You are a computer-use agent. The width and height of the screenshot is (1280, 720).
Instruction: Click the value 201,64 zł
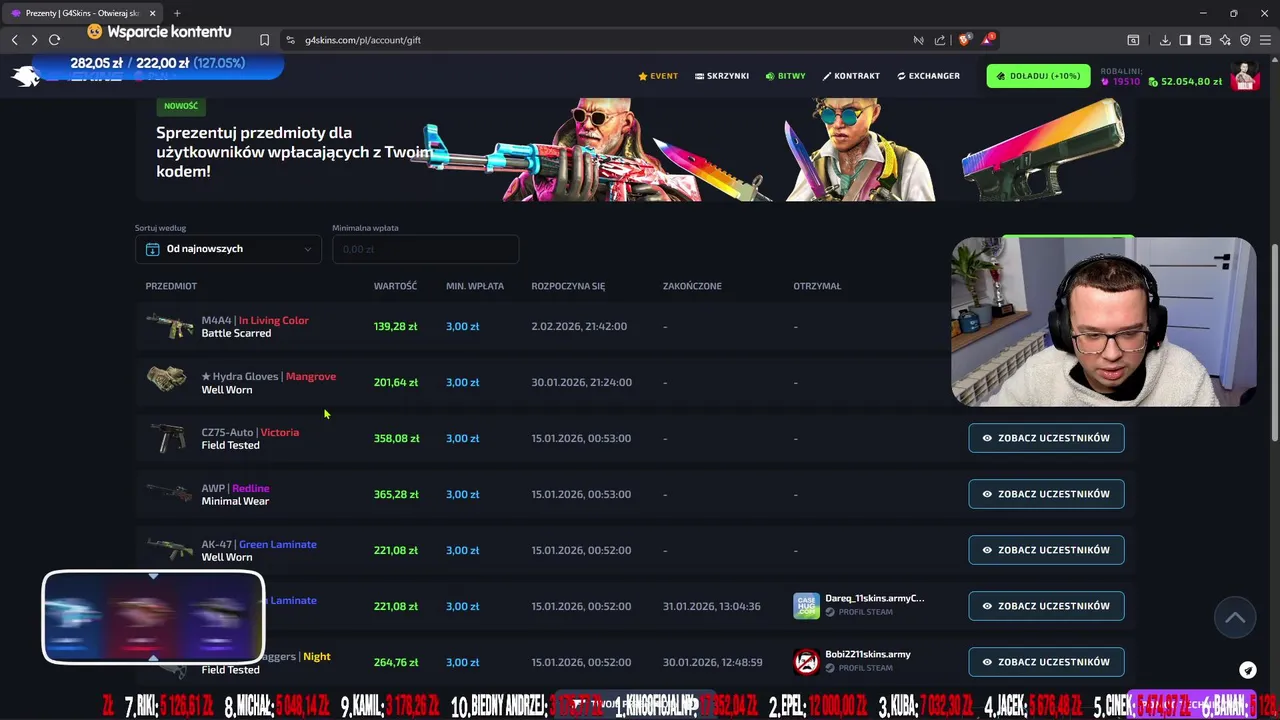pyautogui.click(x=396, y=382)
